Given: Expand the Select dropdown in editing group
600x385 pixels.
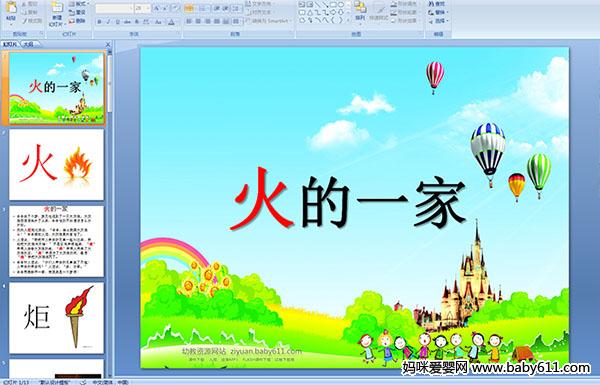Looking at the screenshot, I should click(x=438, y=21).
